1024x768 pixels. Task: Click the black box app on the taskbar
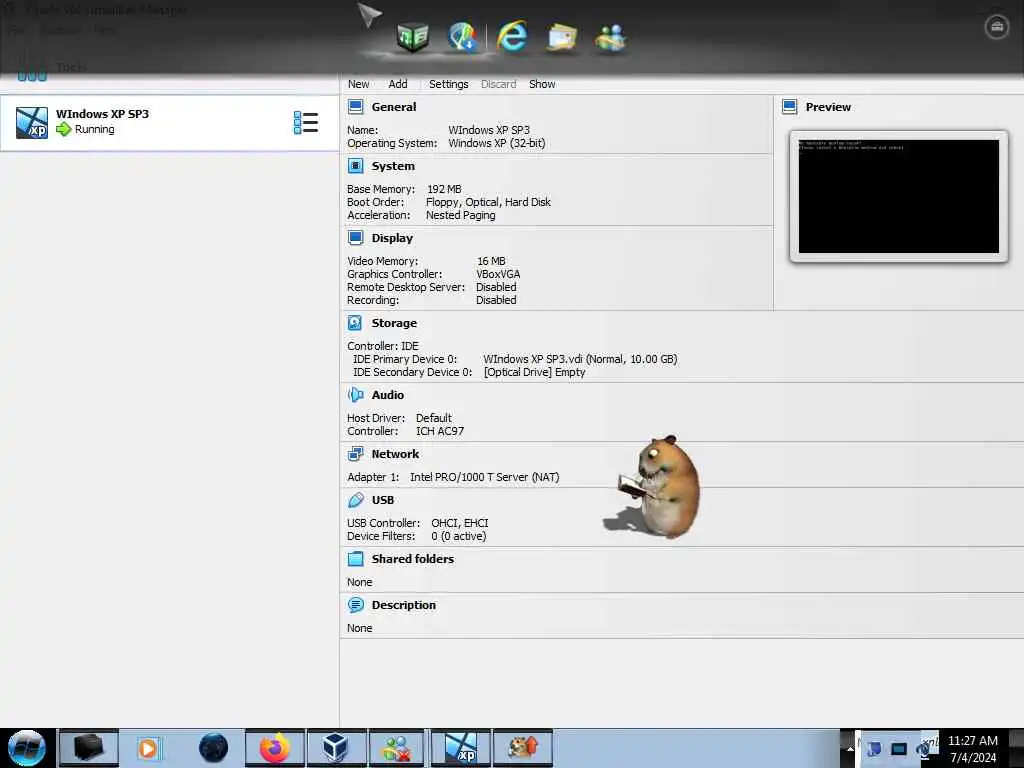[89, 748]
